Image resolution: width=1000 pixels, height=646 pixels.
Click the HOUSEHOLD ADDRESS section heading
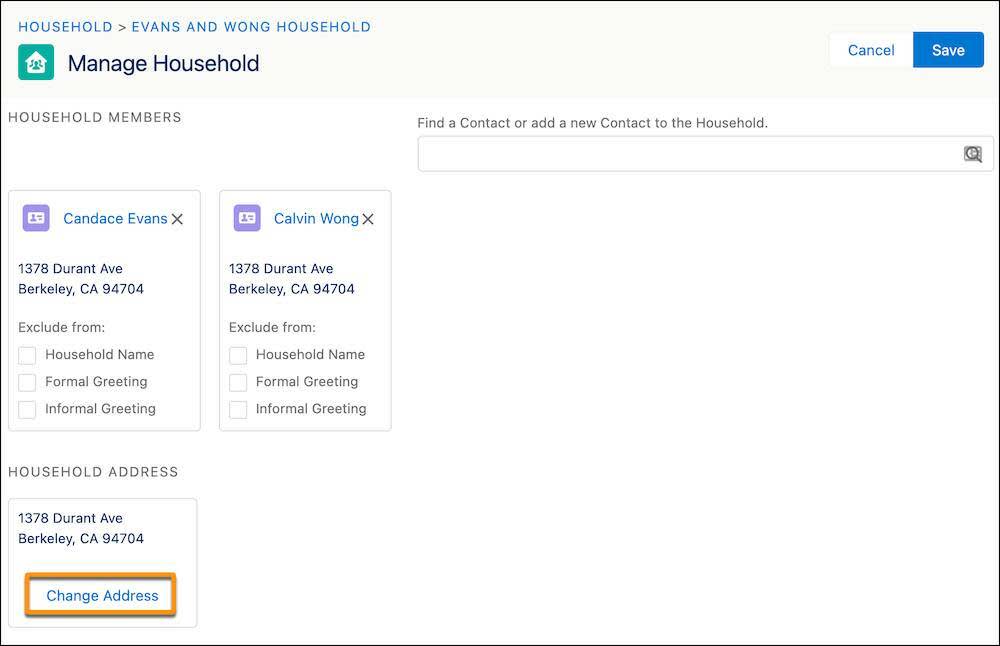pyautogui.click(x=93, y=472)
